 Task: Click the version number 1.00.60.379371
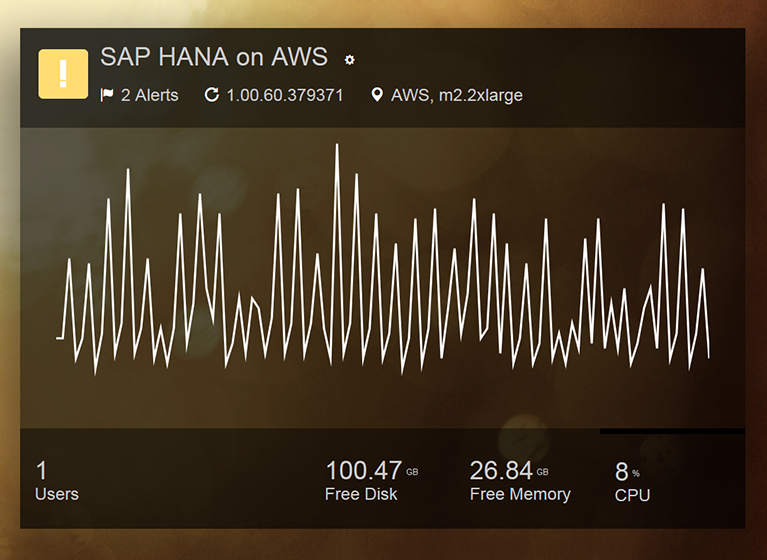(285, 95)
